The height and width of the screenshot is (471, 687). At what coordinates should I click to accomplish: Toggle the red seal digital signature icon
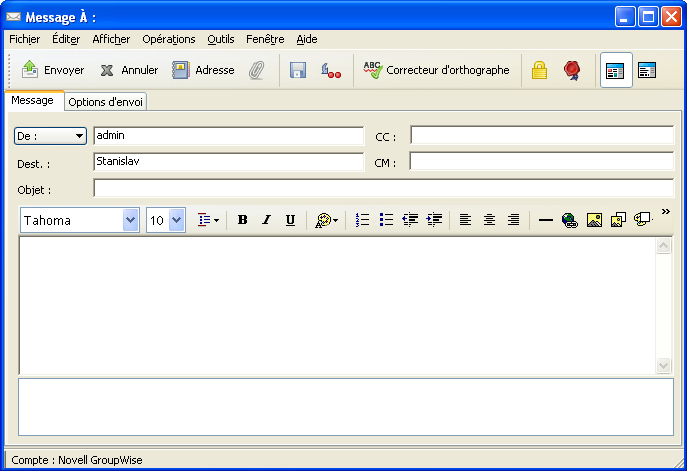point(572,70)
